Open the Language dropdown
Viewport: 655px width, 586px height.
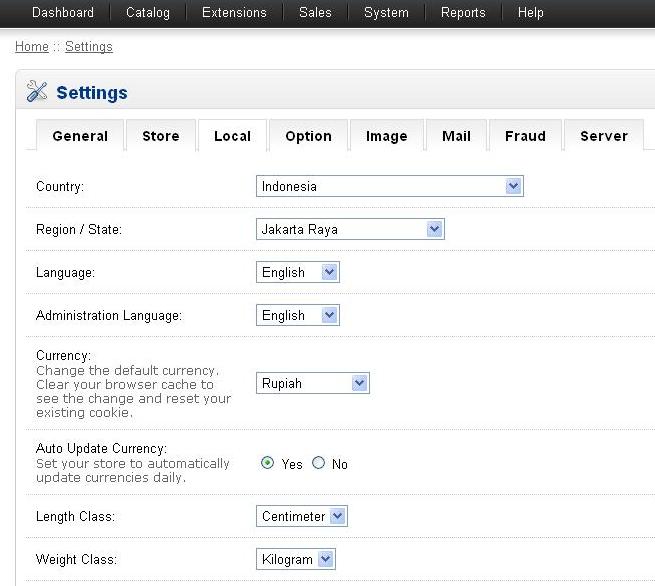pyautogui.click(x=298, y=272)
